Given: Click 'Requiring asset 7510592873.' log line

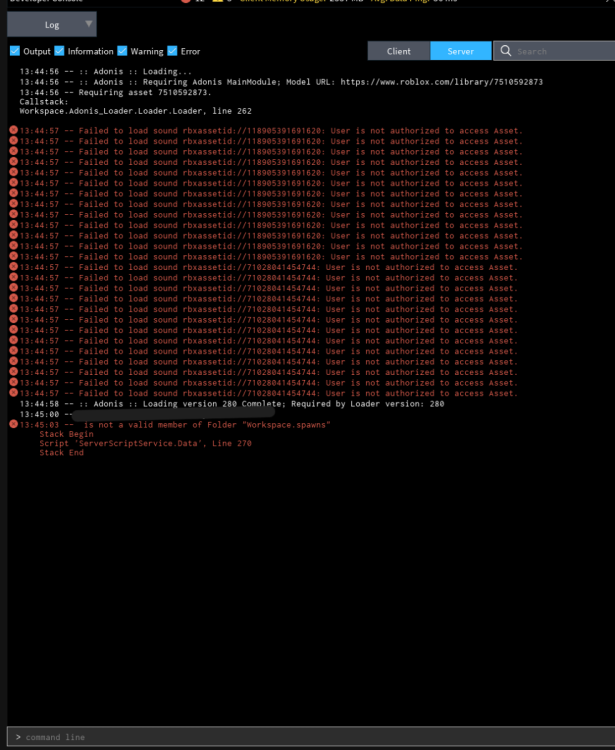Looking at the screenshot, I should point(115,92).
